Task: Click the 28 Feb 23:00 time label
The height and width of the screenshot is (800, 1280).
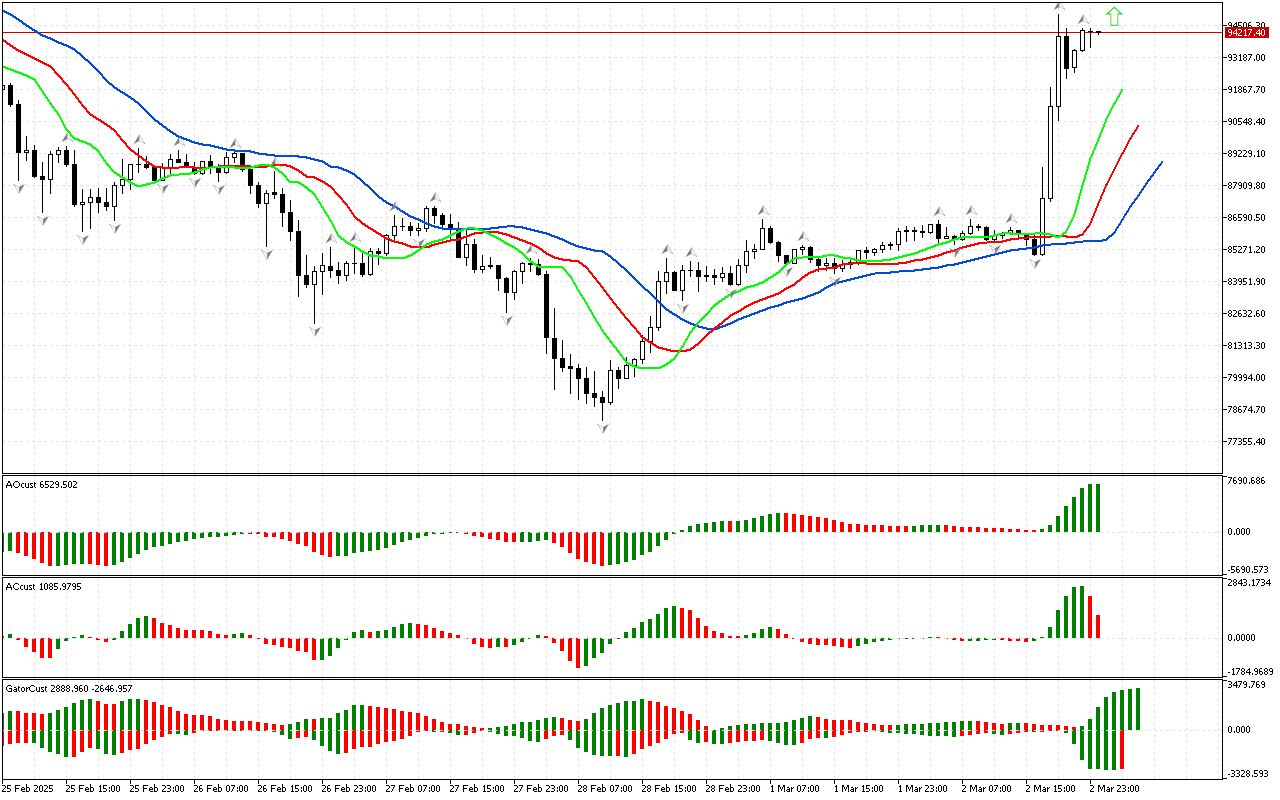Action: pos(733,789)
